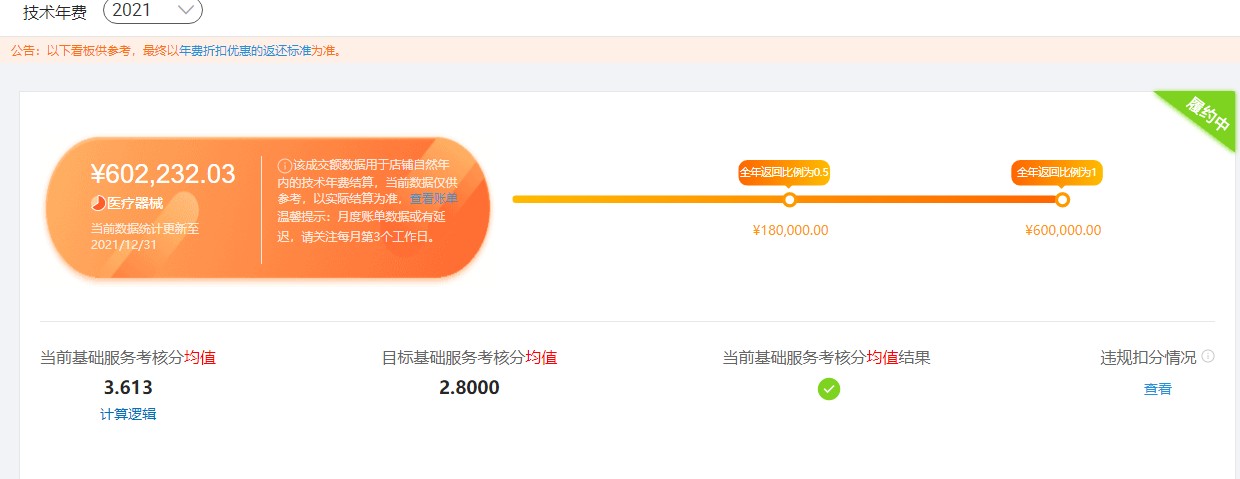Open the 年费折扣优惠 link in the notice
The height and width of the screenshot is (479, 1240).
point(215,50)
